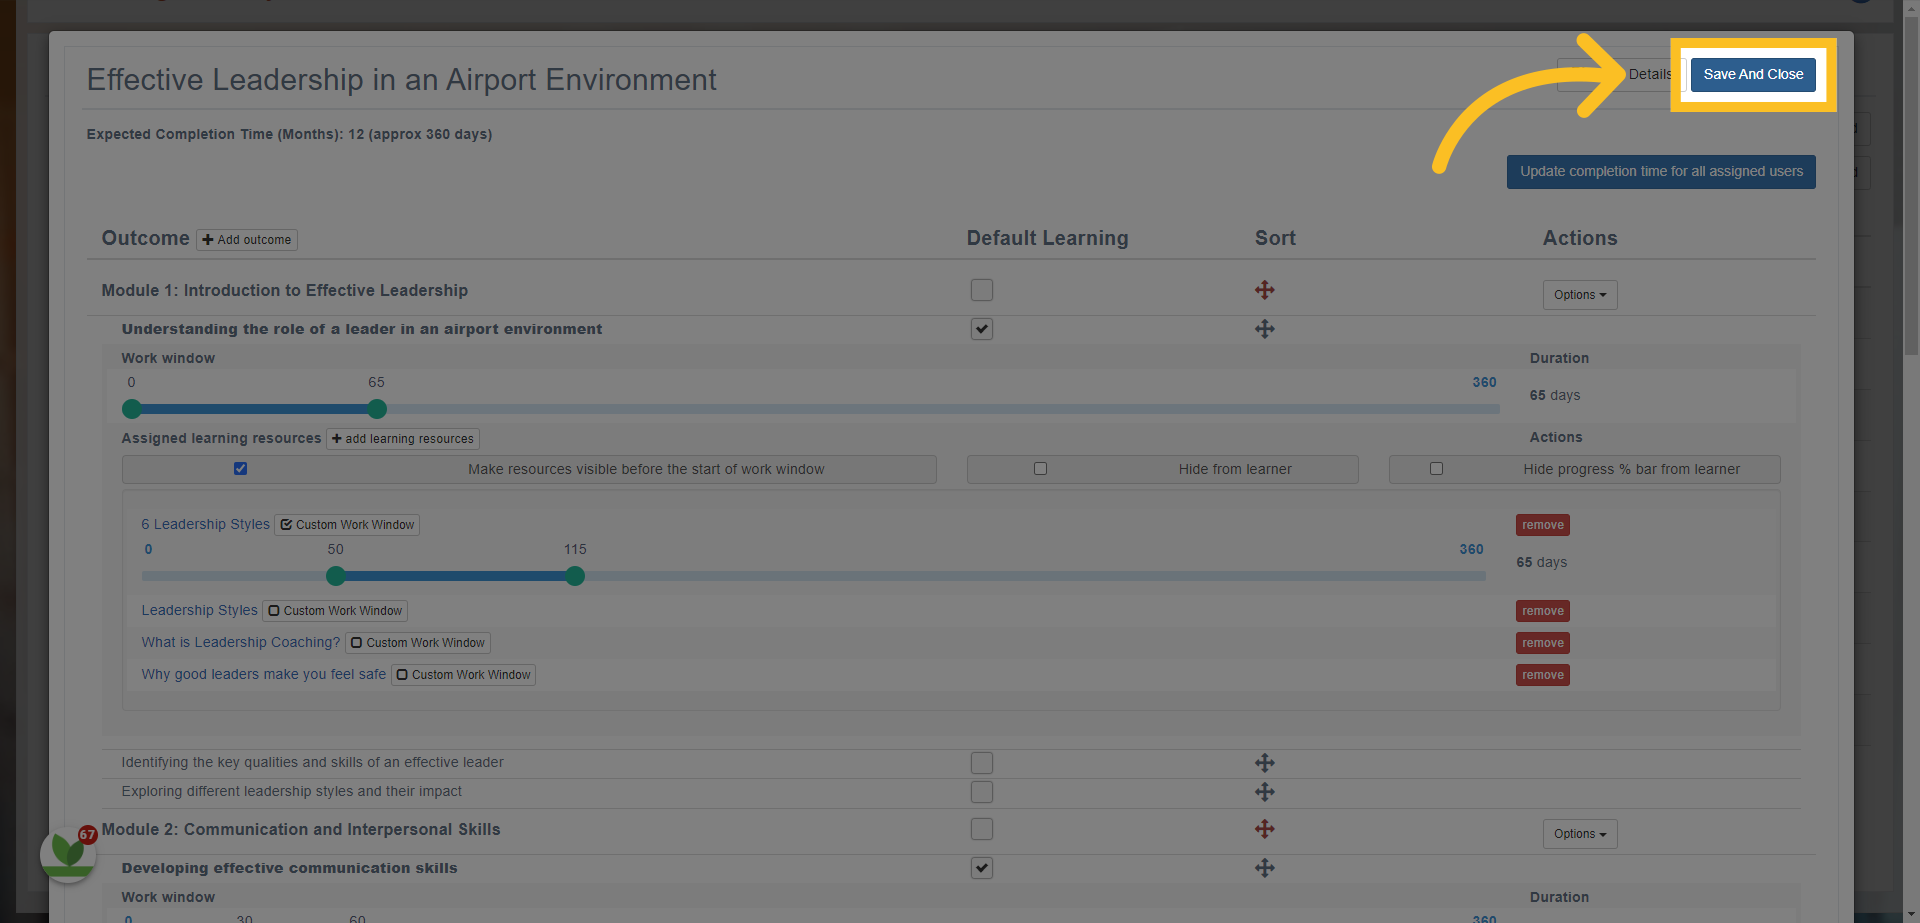
Task: Toggle Custom Work Window for Why good leaders
Action: click(x=463, y=675)
